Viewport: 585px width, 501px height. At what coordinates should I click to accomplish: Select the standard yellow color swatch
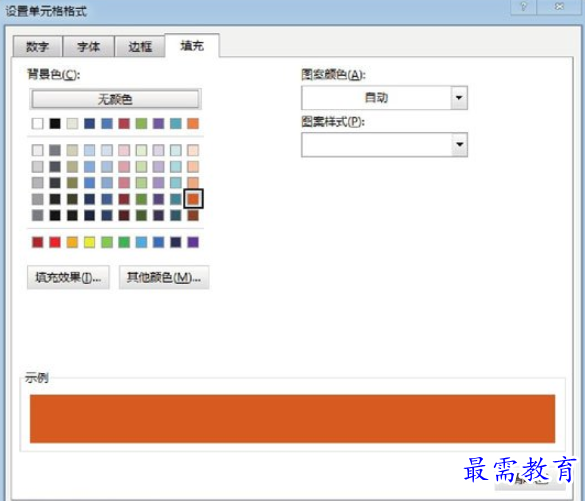90,242
